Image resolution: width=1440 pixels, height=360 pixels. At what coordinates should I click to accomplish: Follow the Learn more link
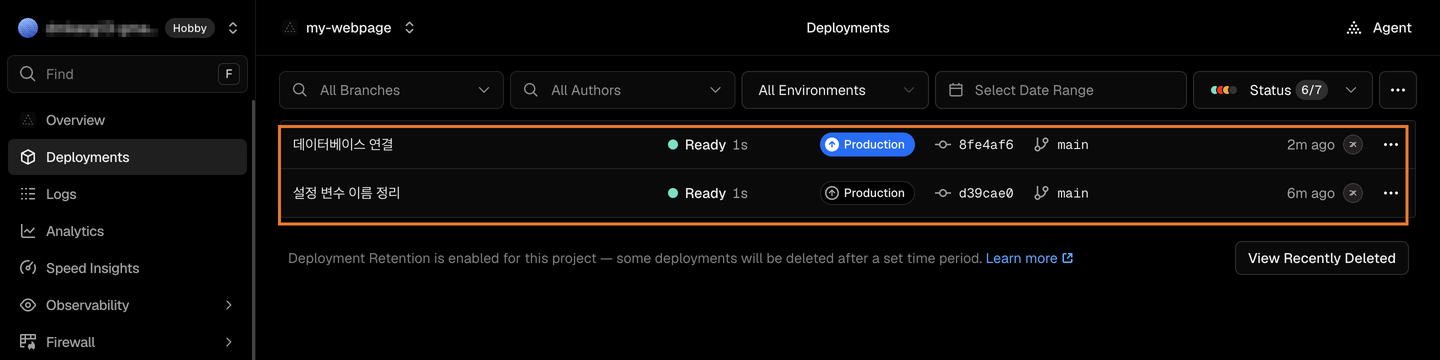[x=1029, y=258]
